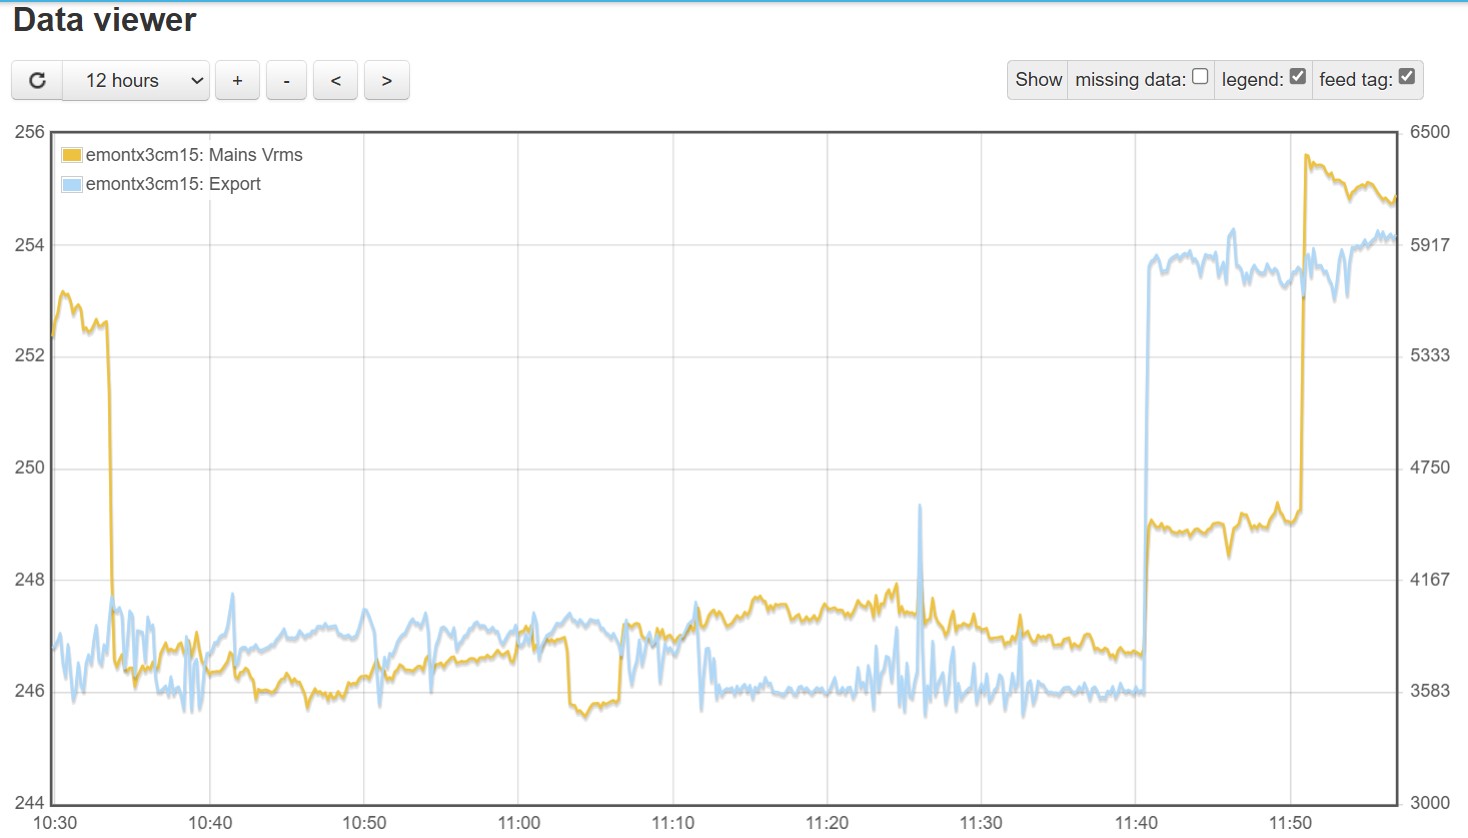Click the 11:40 x-axis time label

pos(1136,822)
